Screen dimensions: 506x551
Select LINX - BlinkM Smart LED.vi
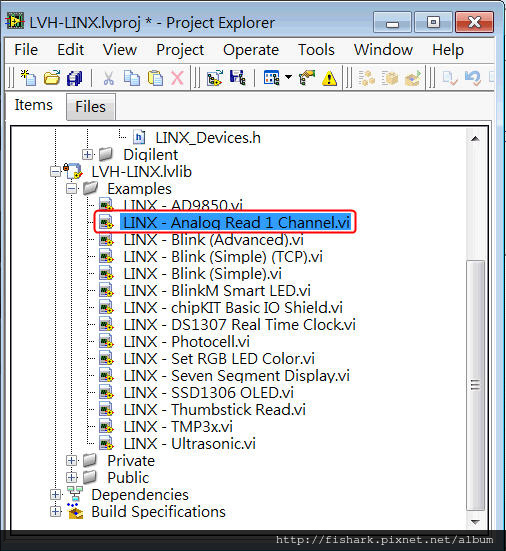click(217, 291)
